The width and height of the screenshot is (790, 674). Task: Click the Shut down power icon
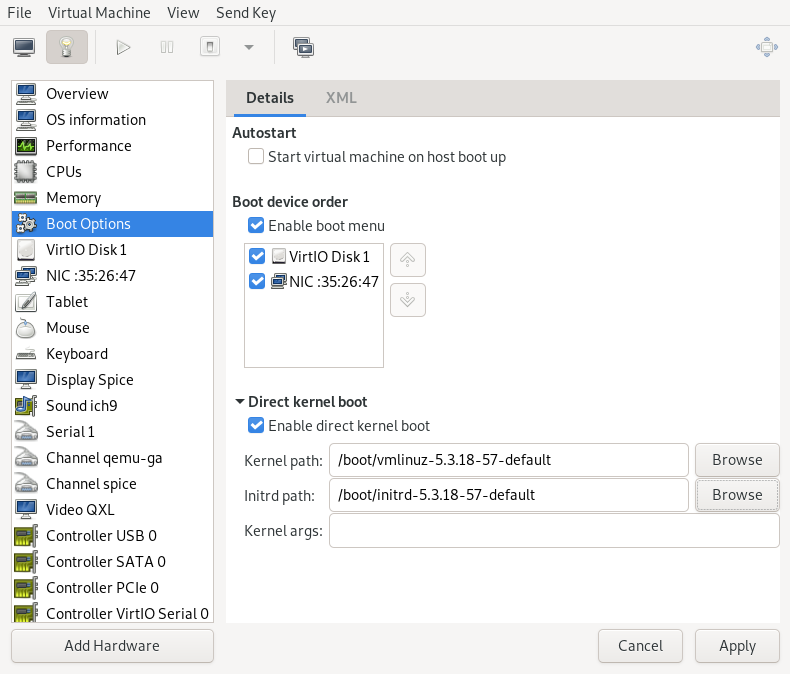209,47
